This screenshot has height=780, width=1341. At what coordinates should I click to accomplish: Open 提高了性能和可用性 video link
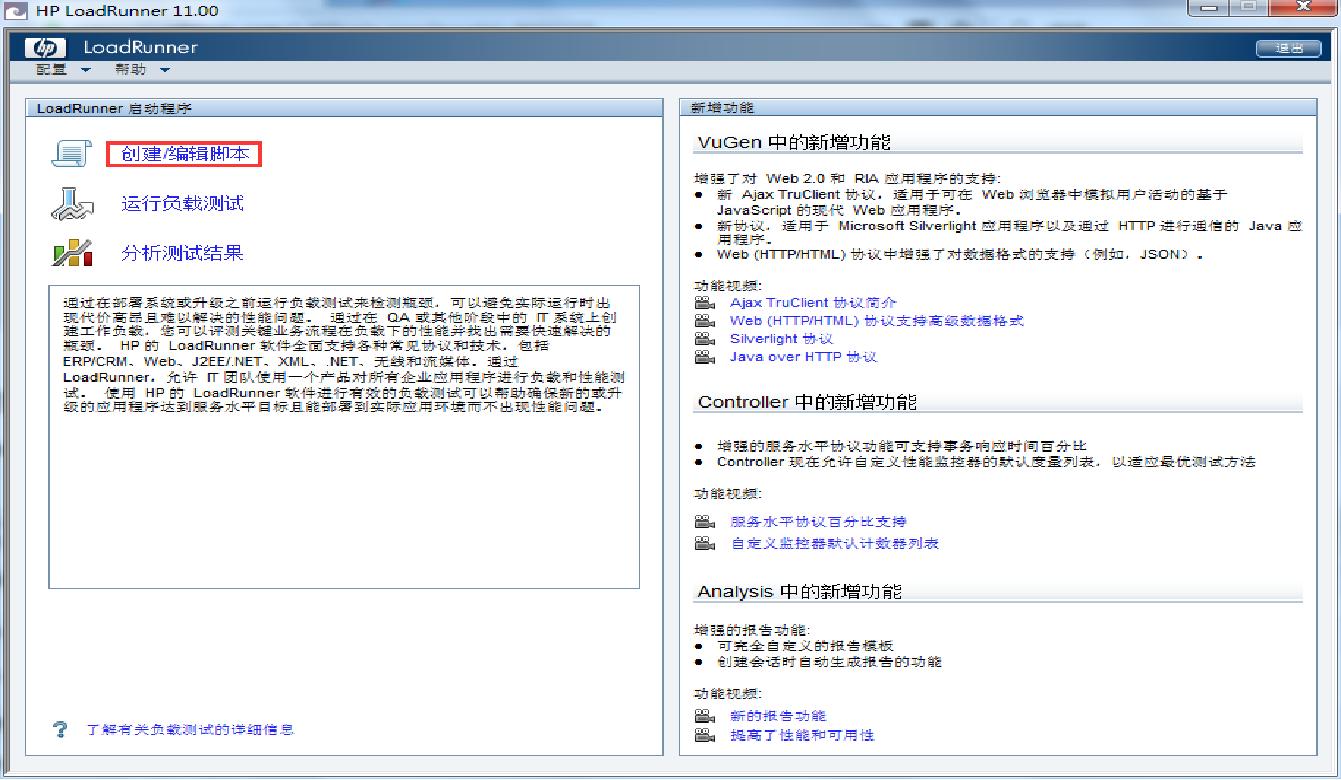803,735
